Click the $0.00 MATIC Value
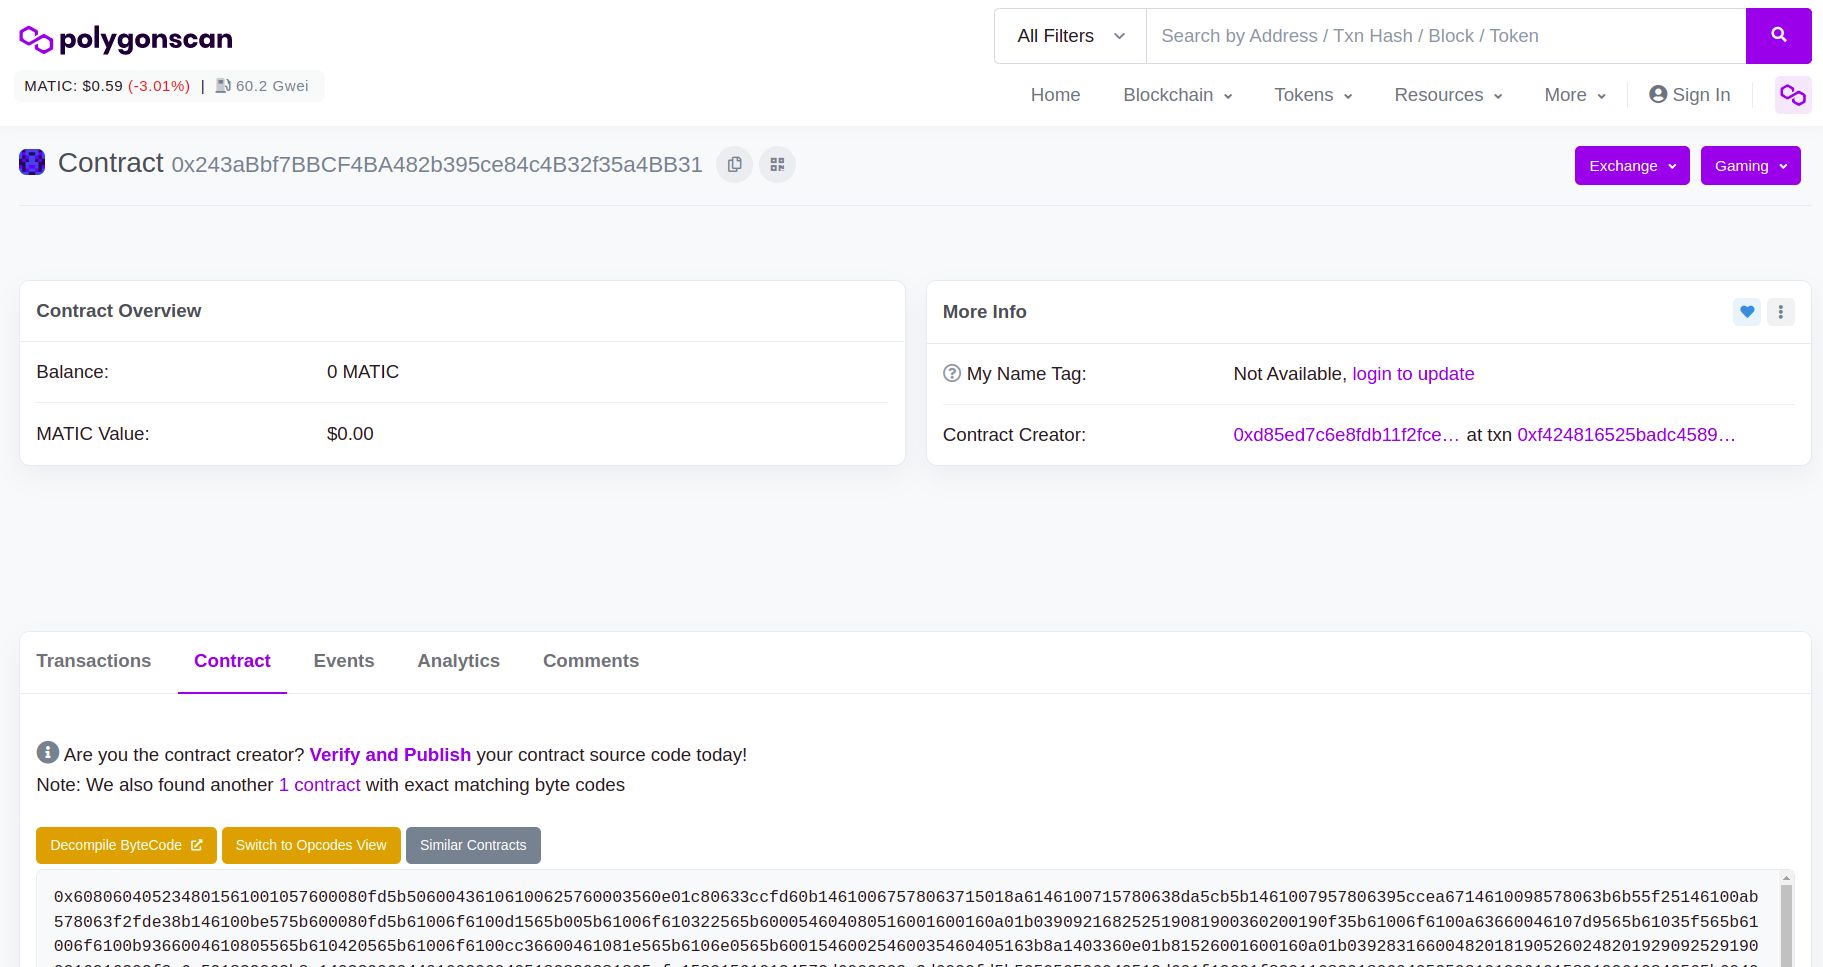Image resolution: width=1823 pixels, height=967 pixels. 350,434
